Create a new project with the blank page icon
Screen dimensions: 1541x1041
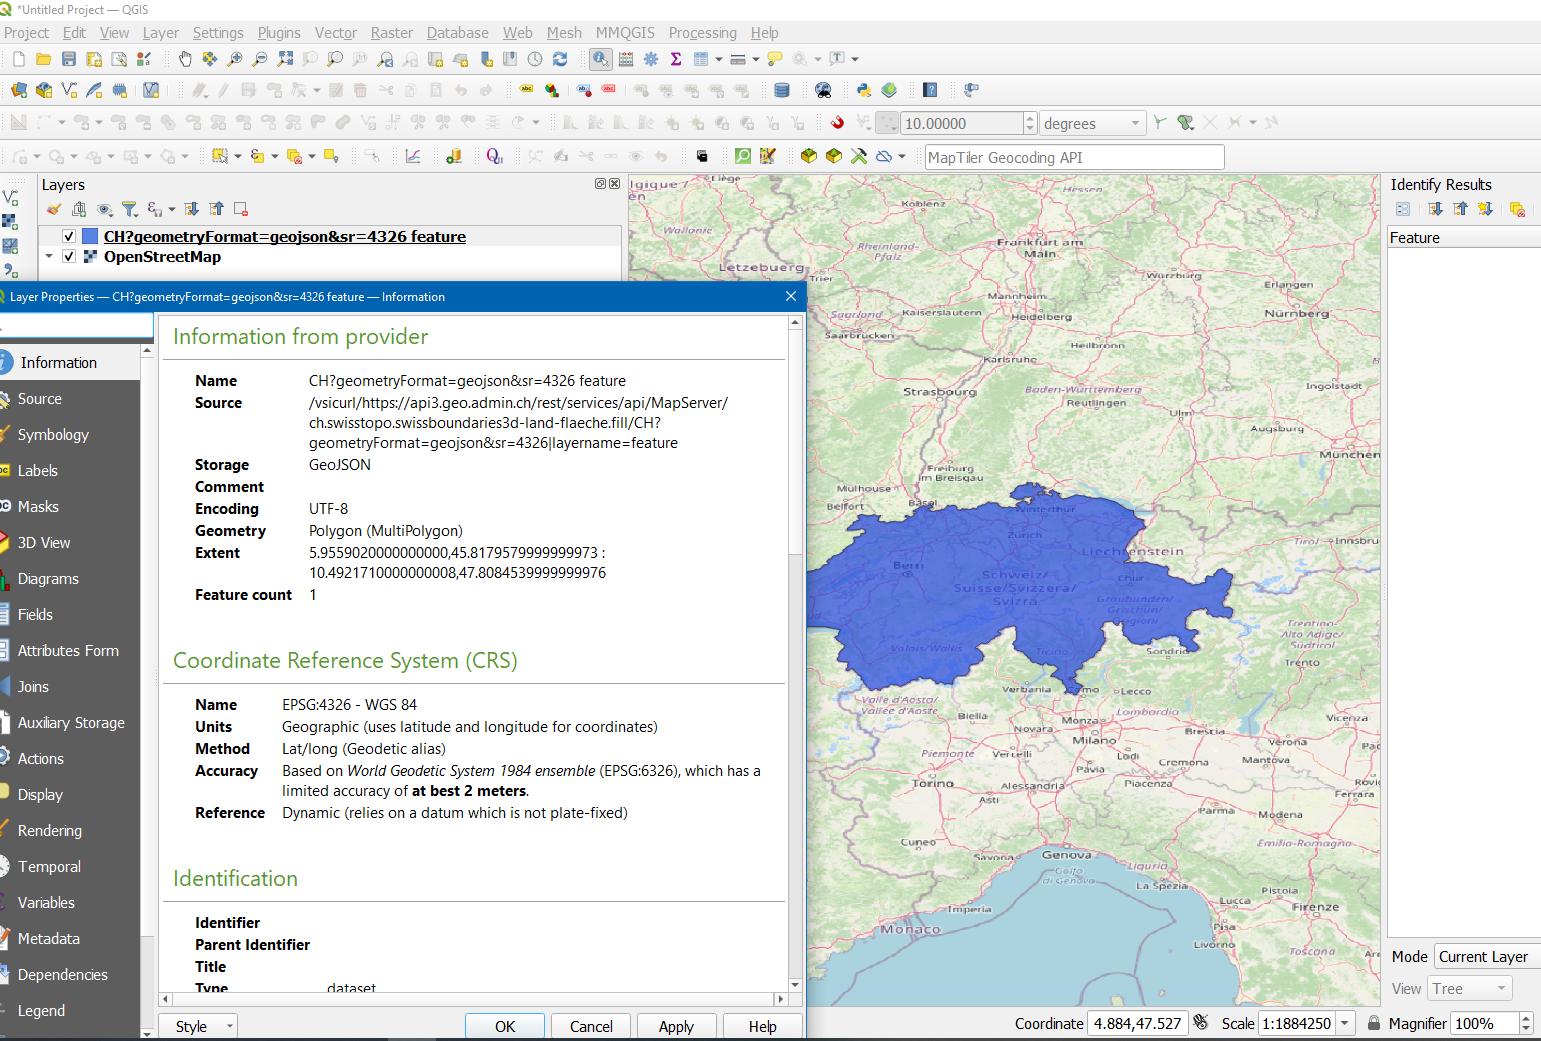click(x=18, y=59)
